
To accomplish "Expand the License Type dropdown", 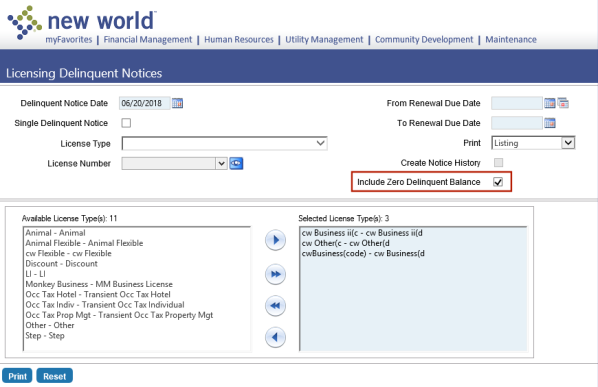I will pos(224,143).
